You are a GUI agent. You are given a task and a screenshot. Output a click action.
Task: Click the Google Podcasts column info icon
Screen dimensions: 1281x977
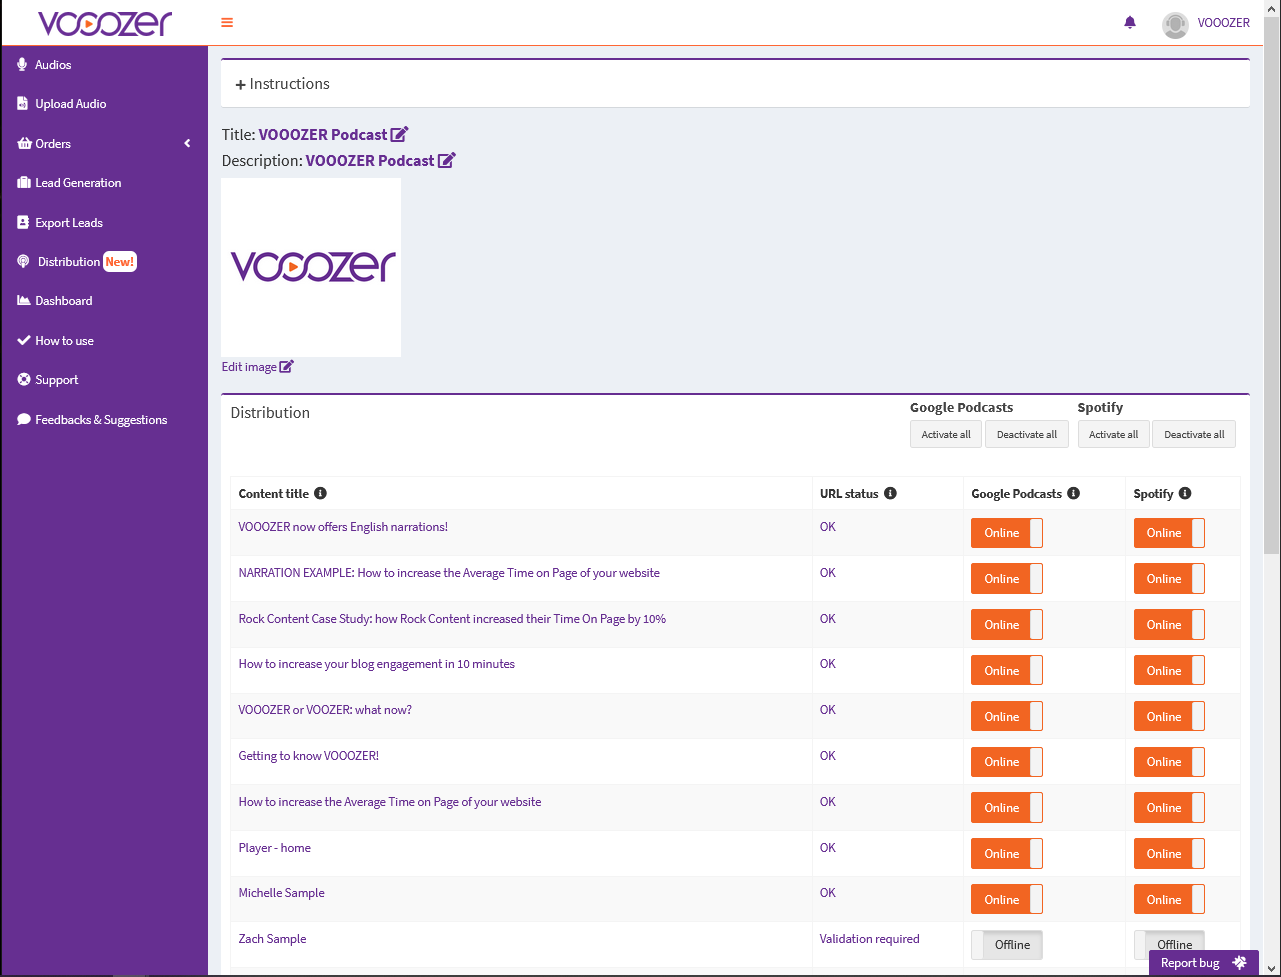click(1073, 494)
